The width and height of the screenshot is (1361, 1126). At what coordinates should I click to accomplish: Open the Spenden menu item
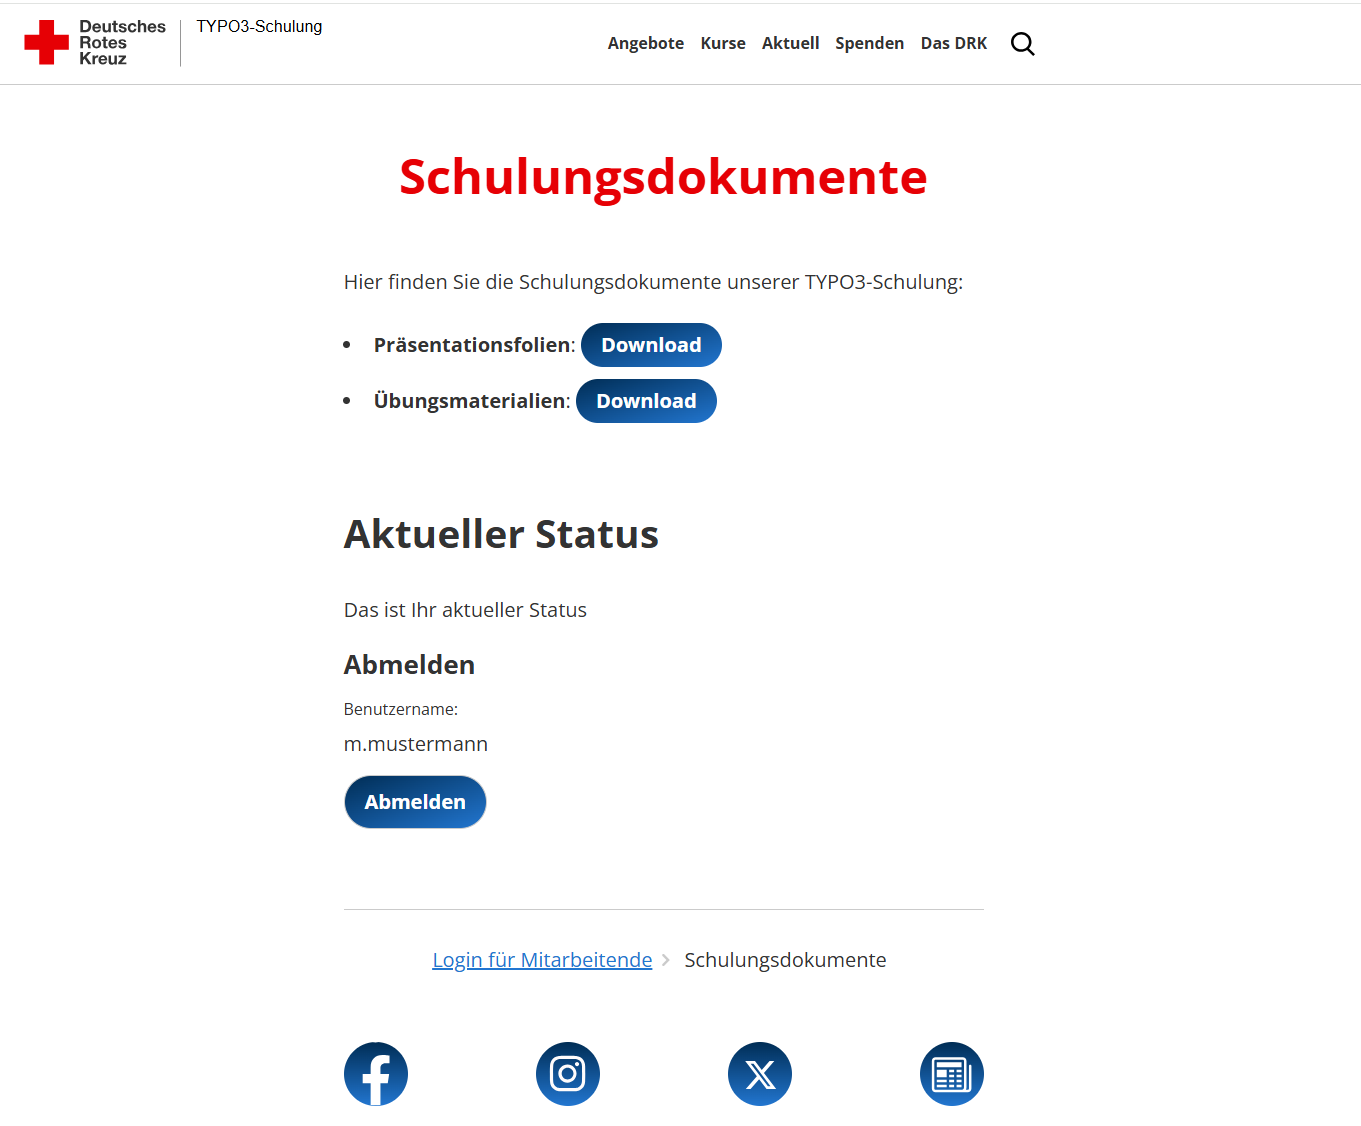click(x=869, y=43)
